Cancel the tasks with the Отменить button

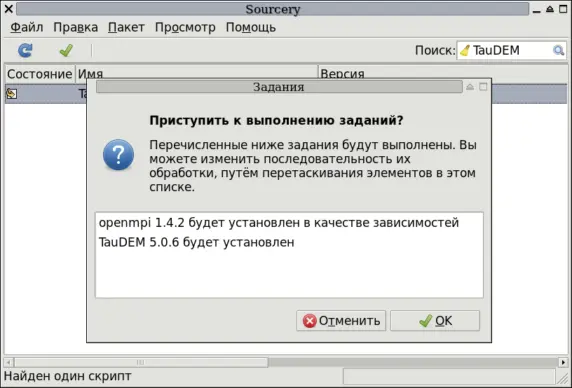pos(341,321)
